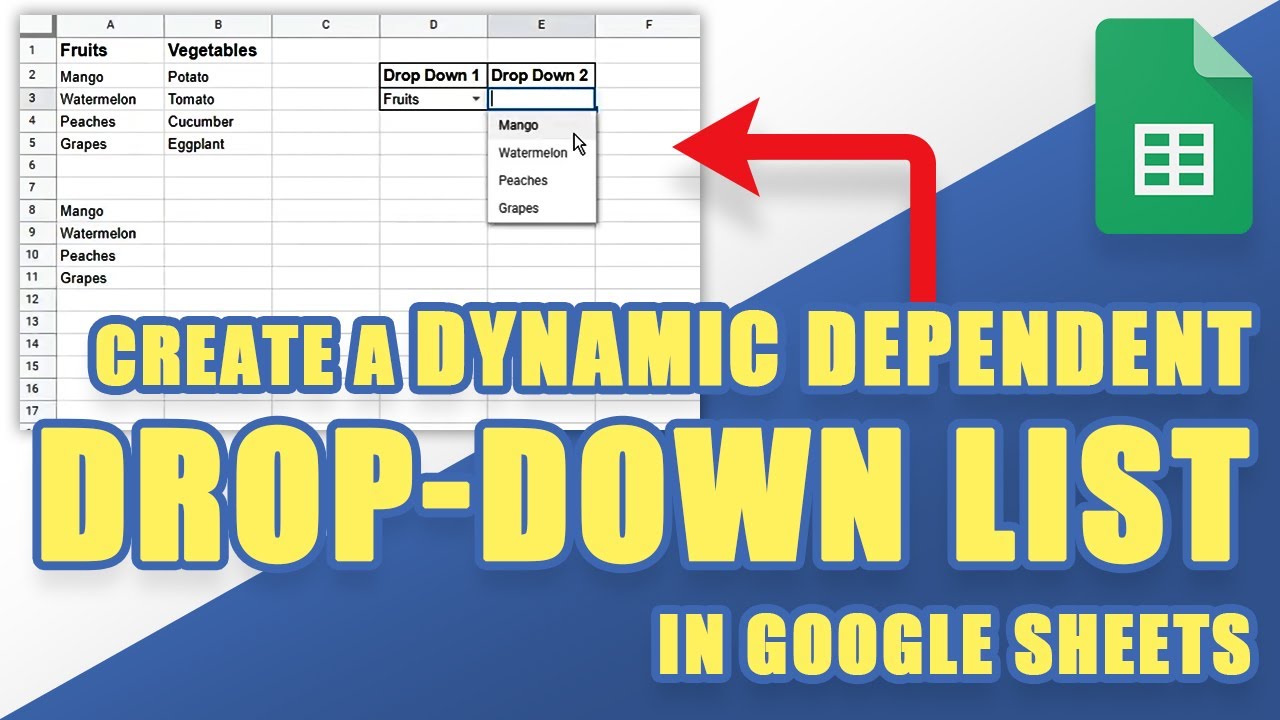Image resolution: width=1280 pixels, height=720 pixels.
Task: Select the Grapes cell in row 5
Action: tap(110, 144)
